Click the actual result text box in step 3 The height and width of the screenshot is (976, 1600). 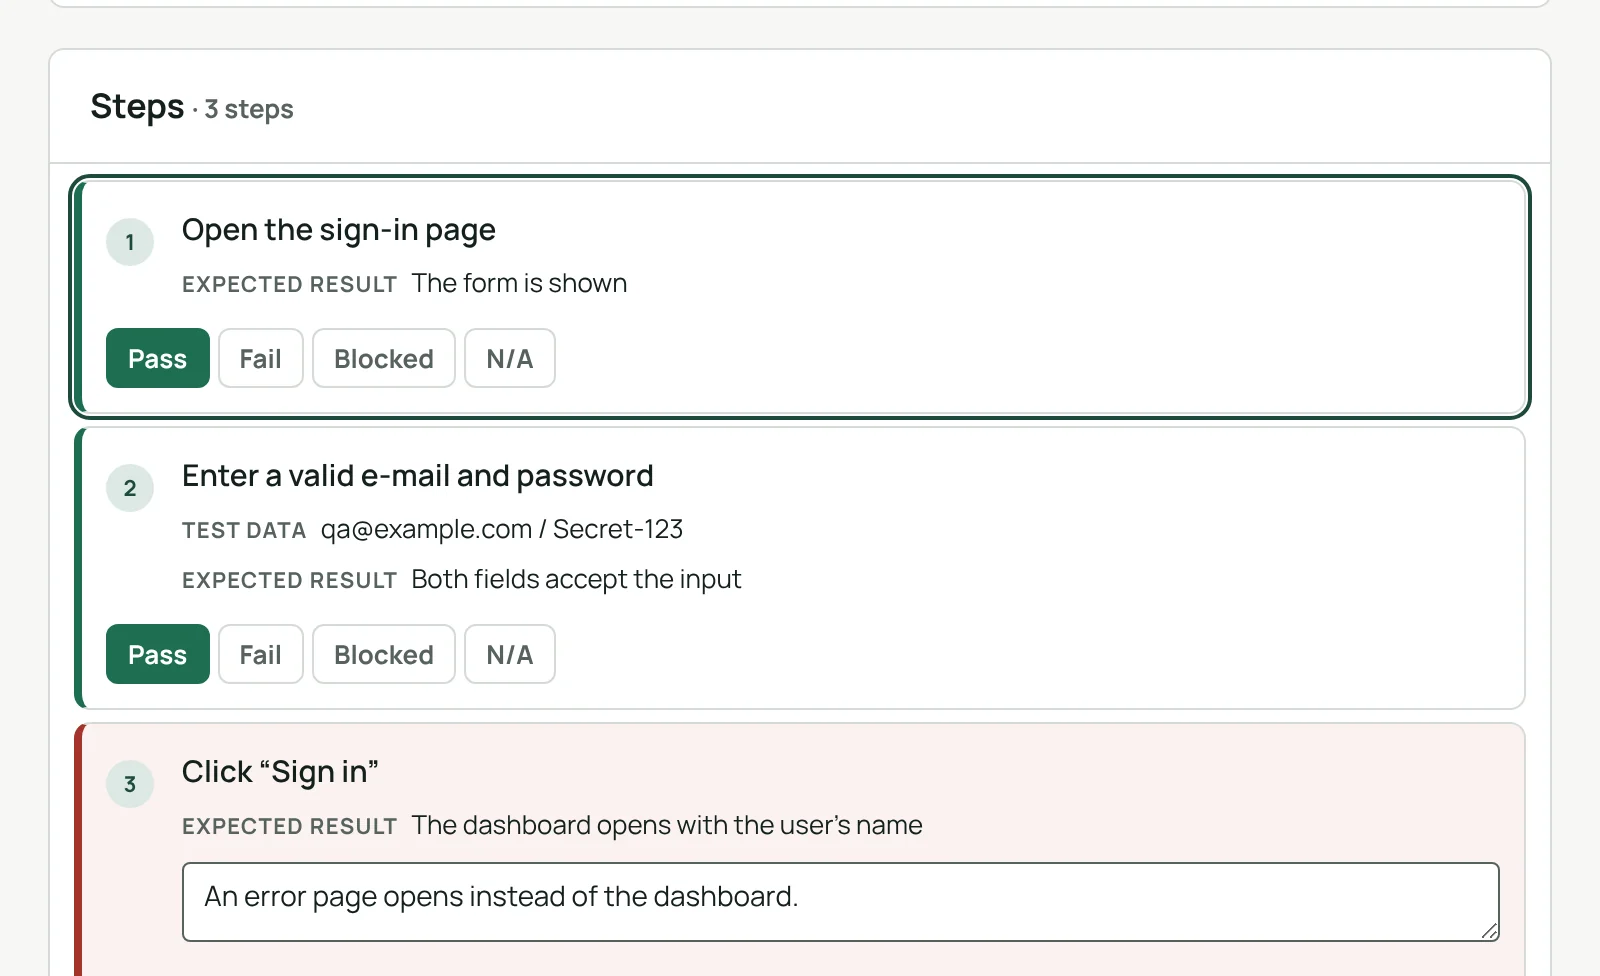click(x=841, y=902)
